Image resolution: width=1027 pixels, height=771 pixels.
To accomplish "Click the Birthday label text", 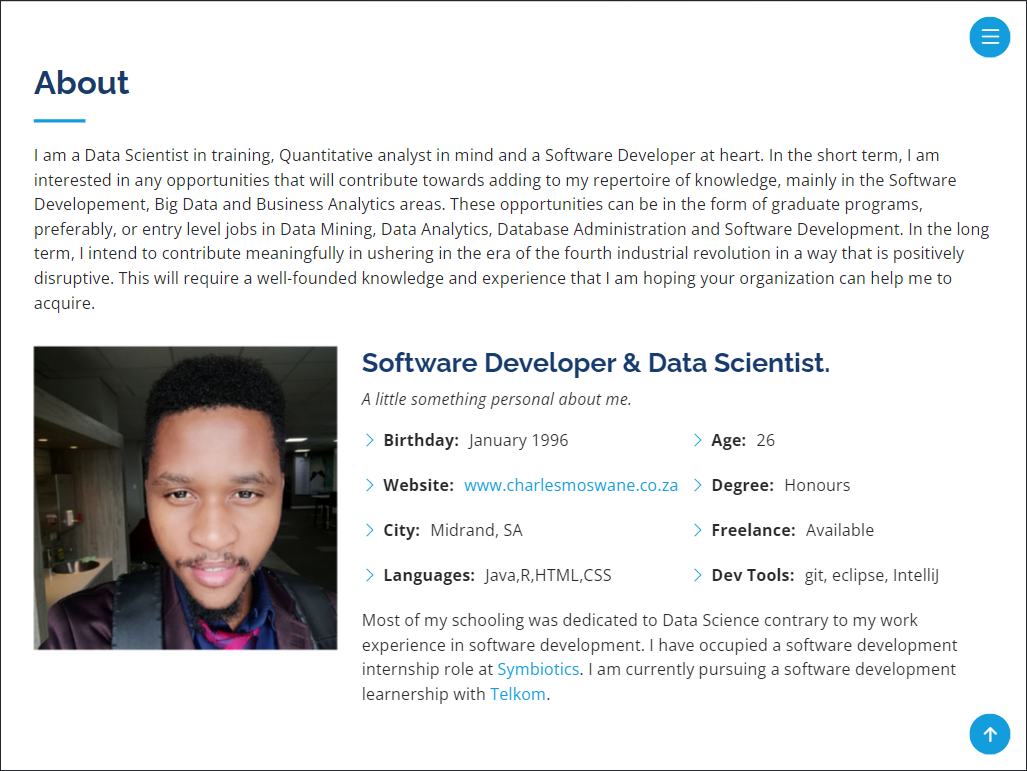I will pos(421,440).
